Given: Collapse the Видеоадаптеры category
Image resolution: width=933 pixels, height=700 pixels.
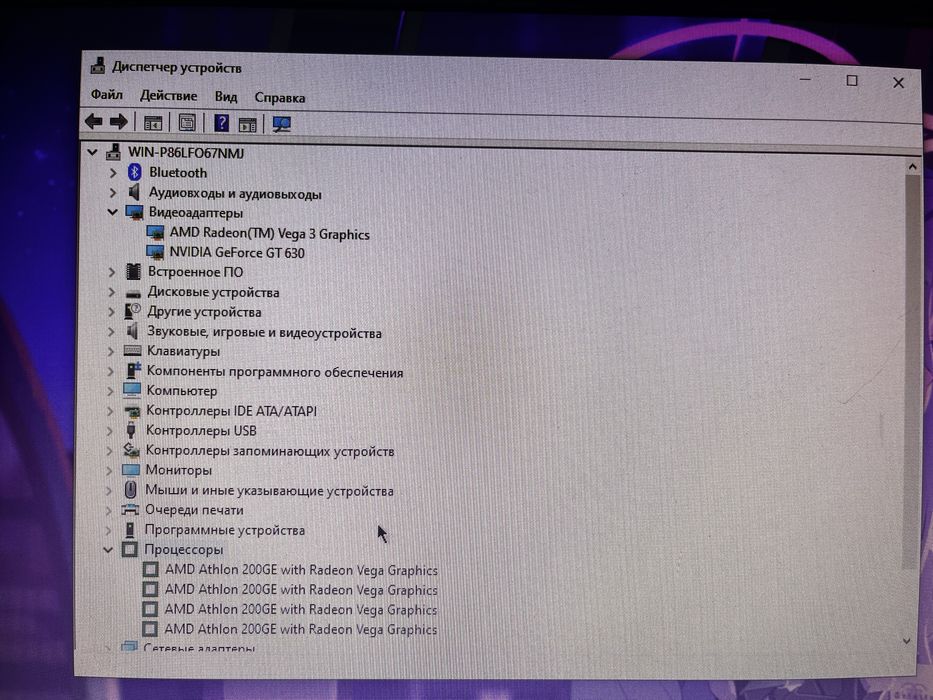Looking at the screenshot, I should click(112, 212).
